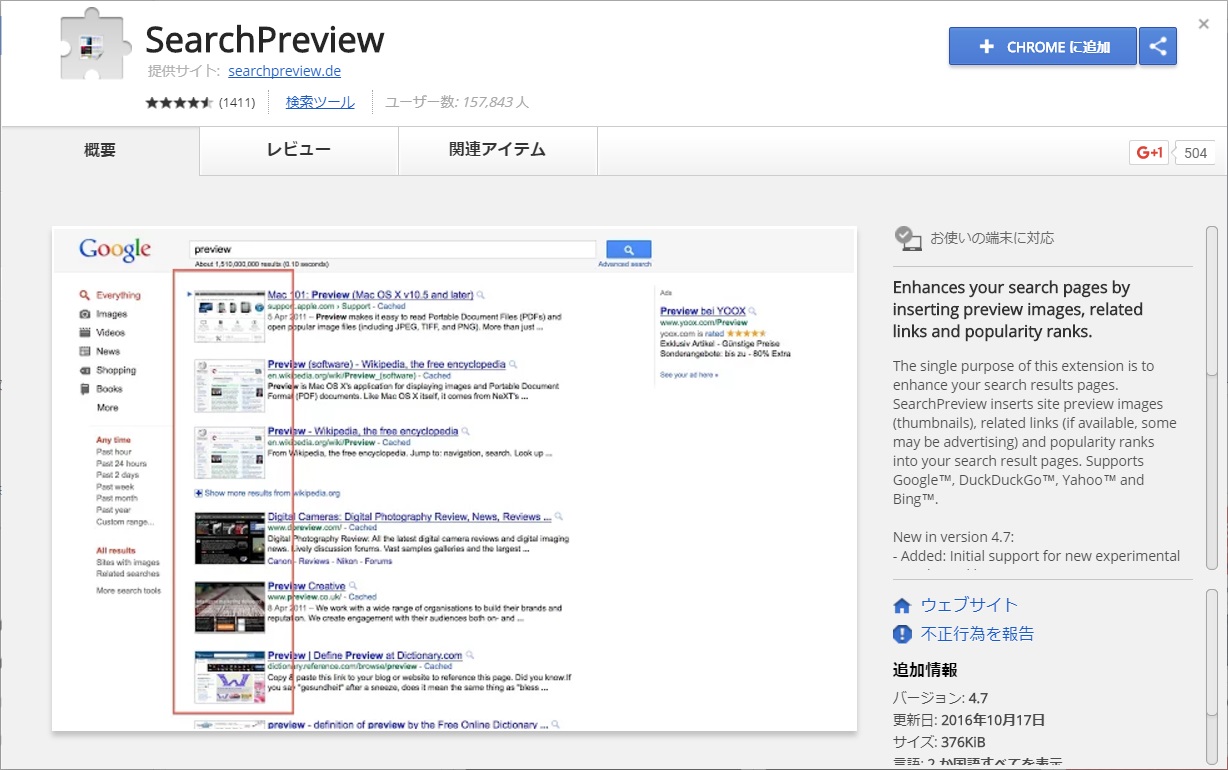1228x770 pixels.
Task: Click the Google search screenshot preview
Action: point(453,476)
